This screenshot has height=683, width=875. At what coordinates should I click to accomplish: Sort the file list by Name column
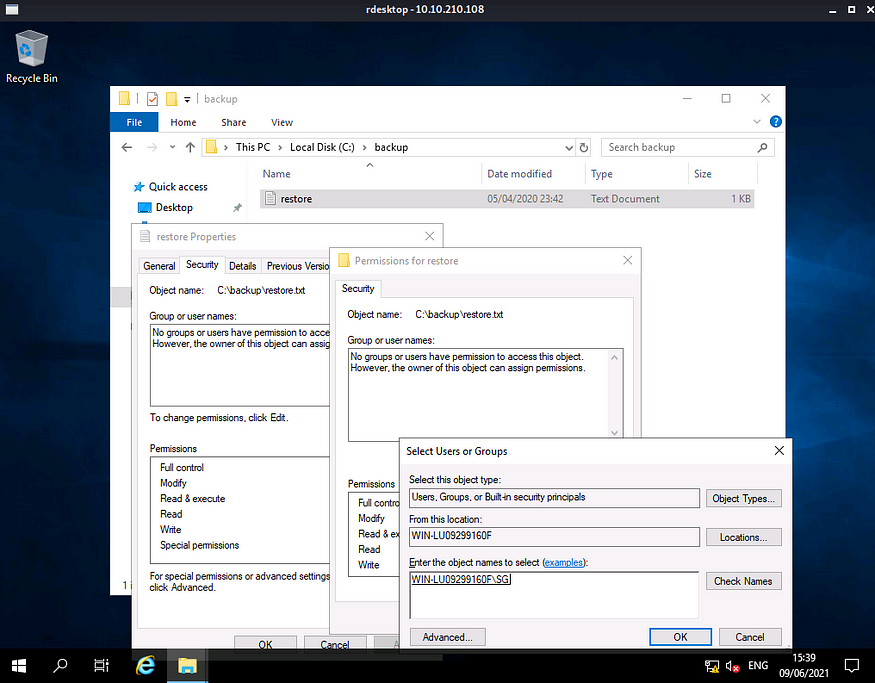(369, 174)
